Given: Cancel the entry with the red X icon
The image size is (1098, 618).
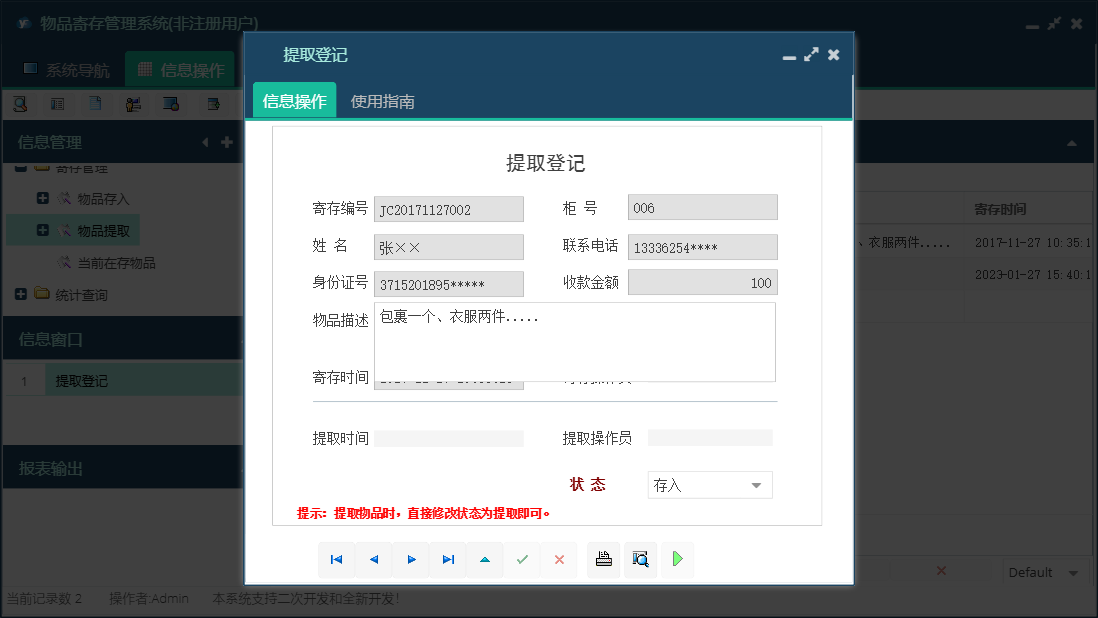Looking at the screenshot, I should coord(559,560).
